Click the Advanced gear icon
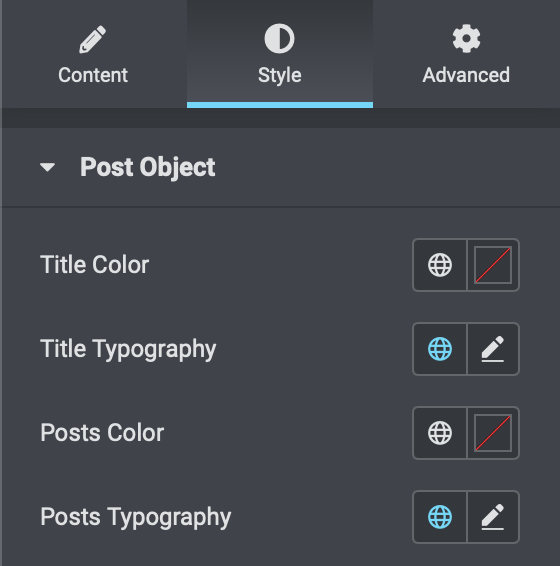 [466, 39]
